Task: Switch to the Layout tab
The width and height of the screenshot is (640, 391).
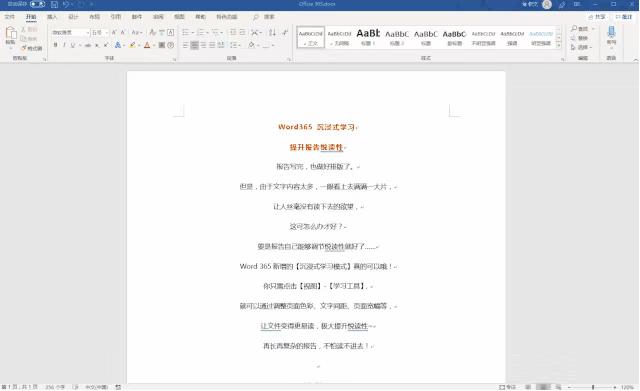Action: click(x=94, y=17)
